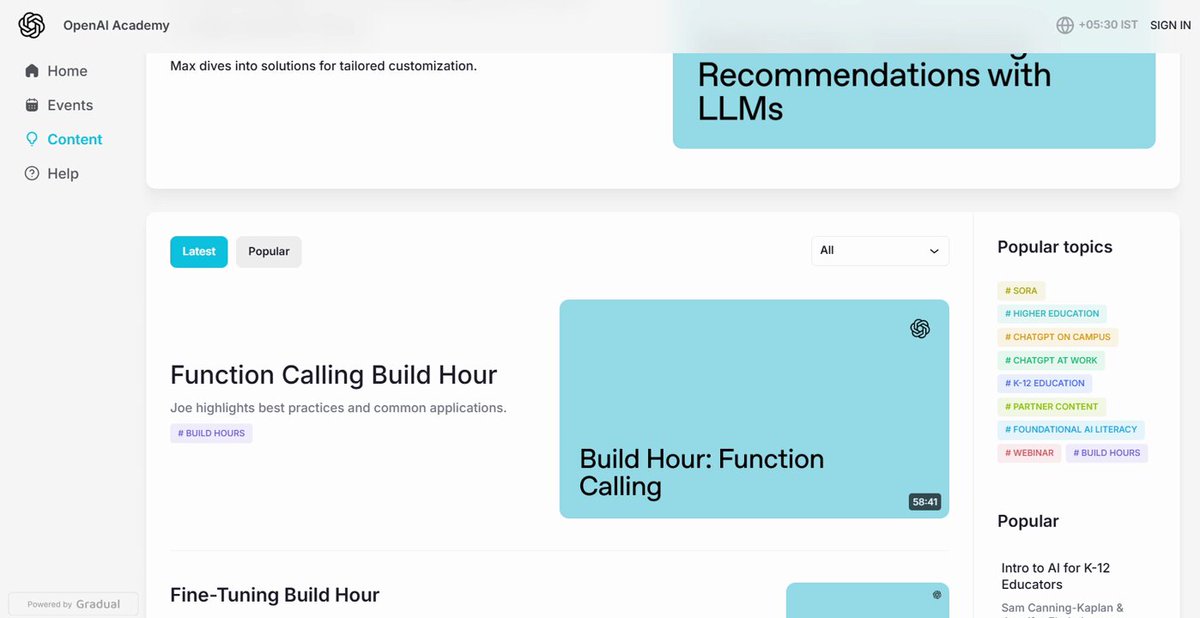Click 'Max dives into solutions' description text
Viewport: 1200px width, 618px height.
click(323, 66)
